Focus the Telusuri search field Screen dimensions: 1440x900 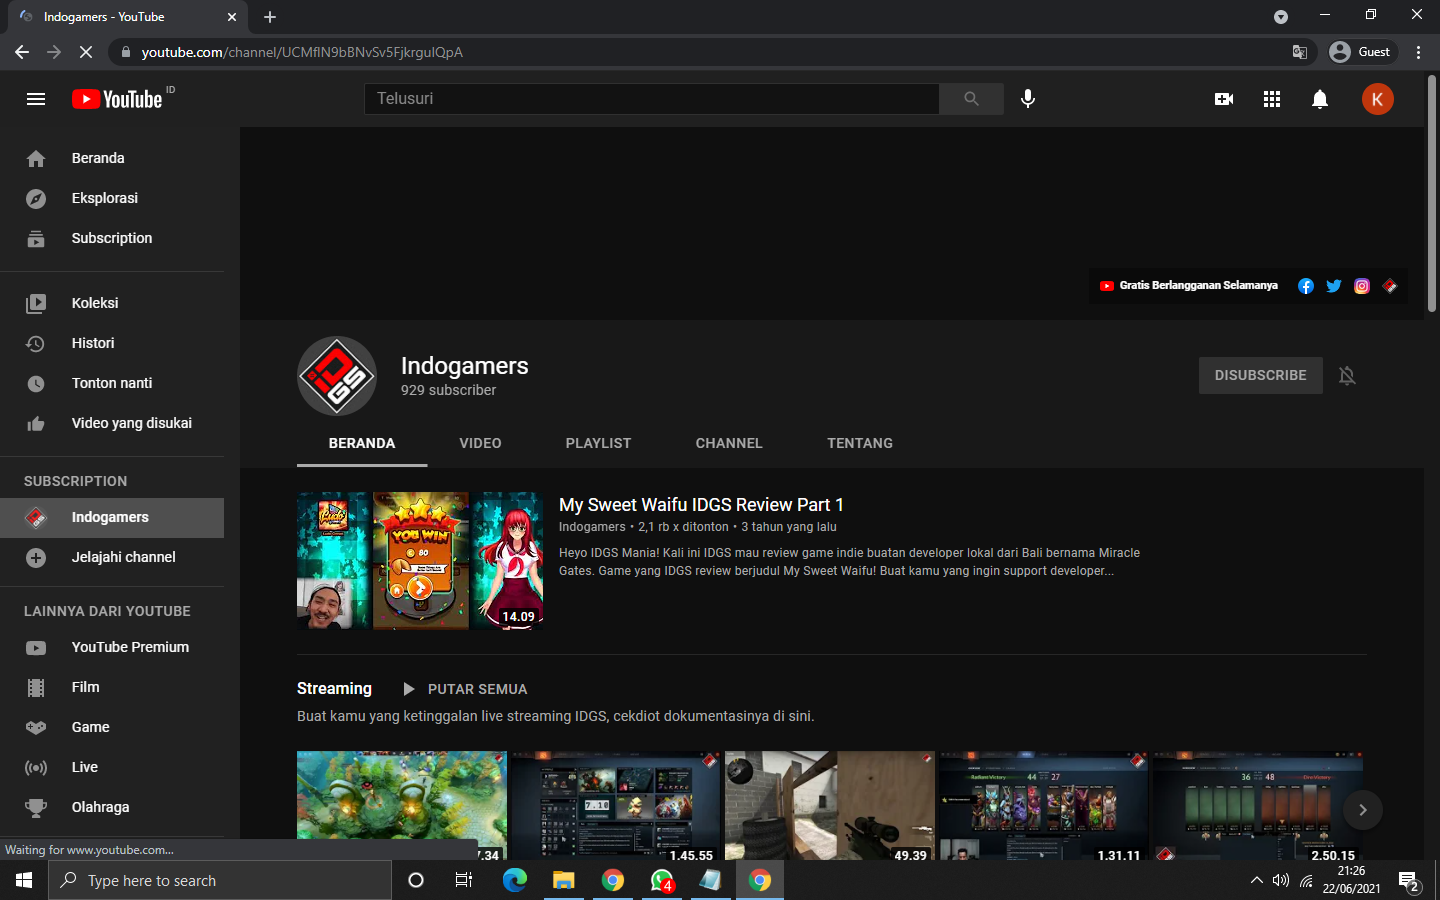pos(651,99)
